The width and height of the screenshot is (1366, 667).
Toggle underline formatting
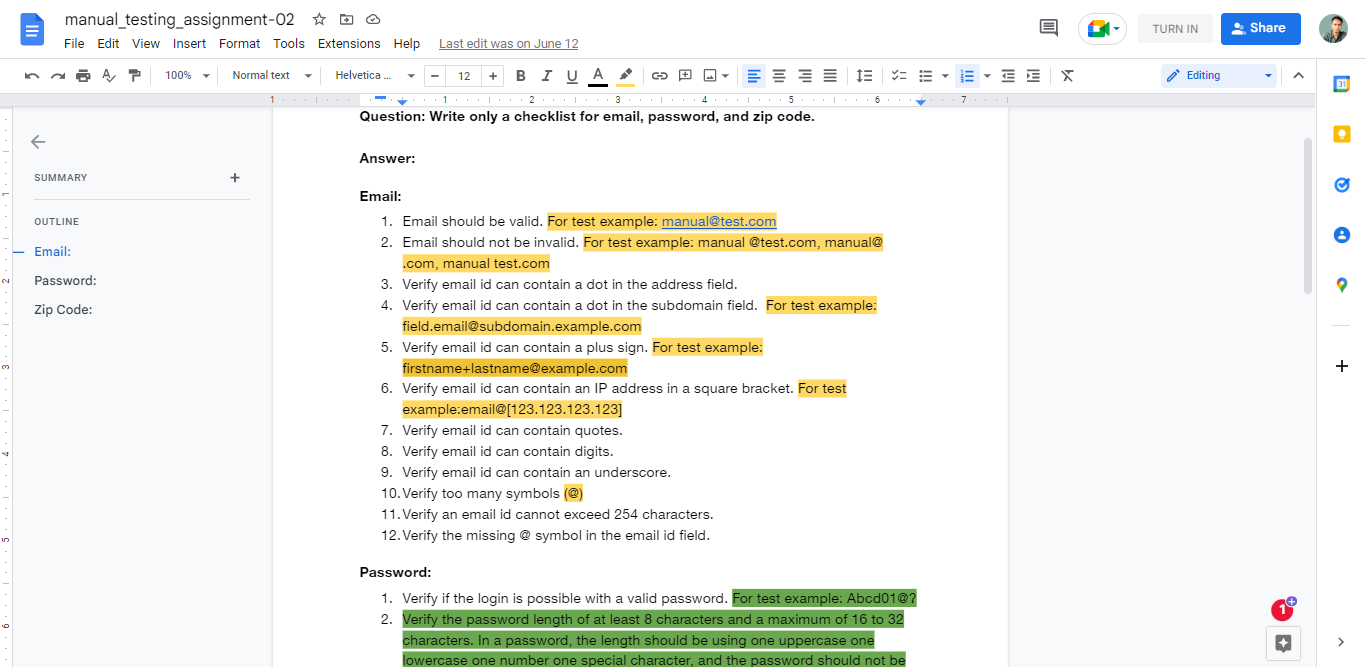click(572, 76)
